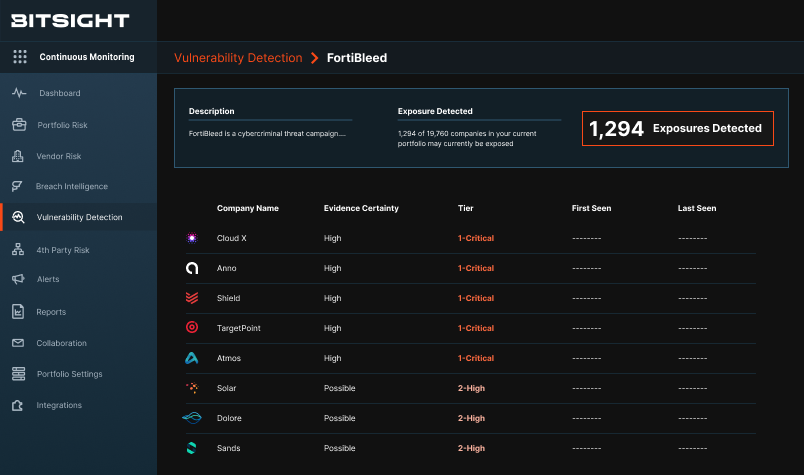Click 1-Critical tier for TargetPoint
The width and height of the screenshot is (804, 475).
click(x=476, y=328)
